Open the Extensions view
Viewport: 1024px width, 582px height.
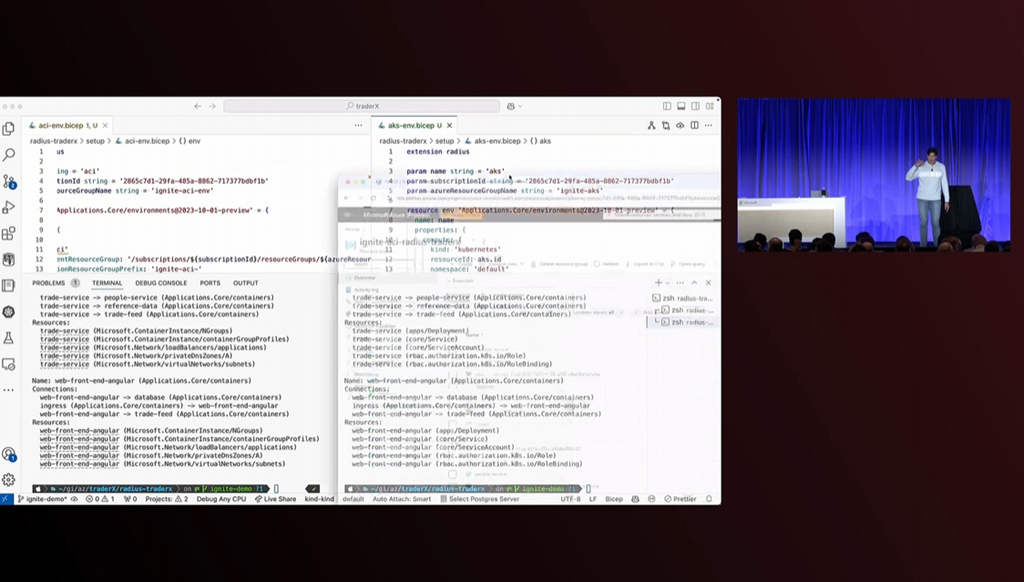tap(9, 234)
